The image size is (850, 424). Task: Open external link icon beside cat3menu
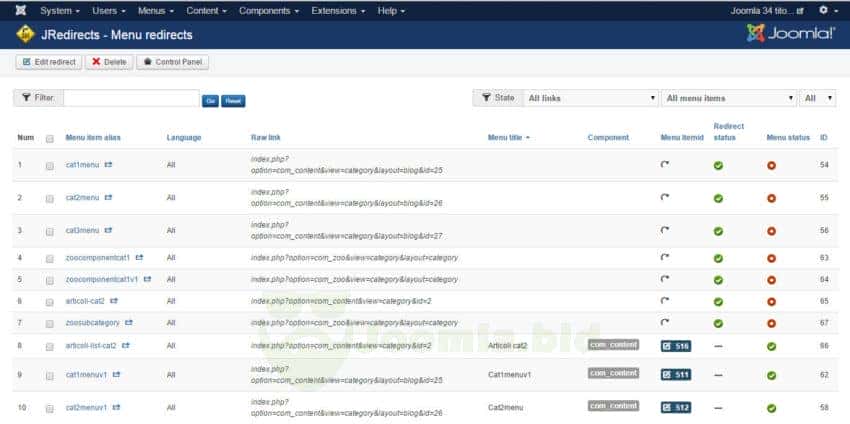click(108, 230)
